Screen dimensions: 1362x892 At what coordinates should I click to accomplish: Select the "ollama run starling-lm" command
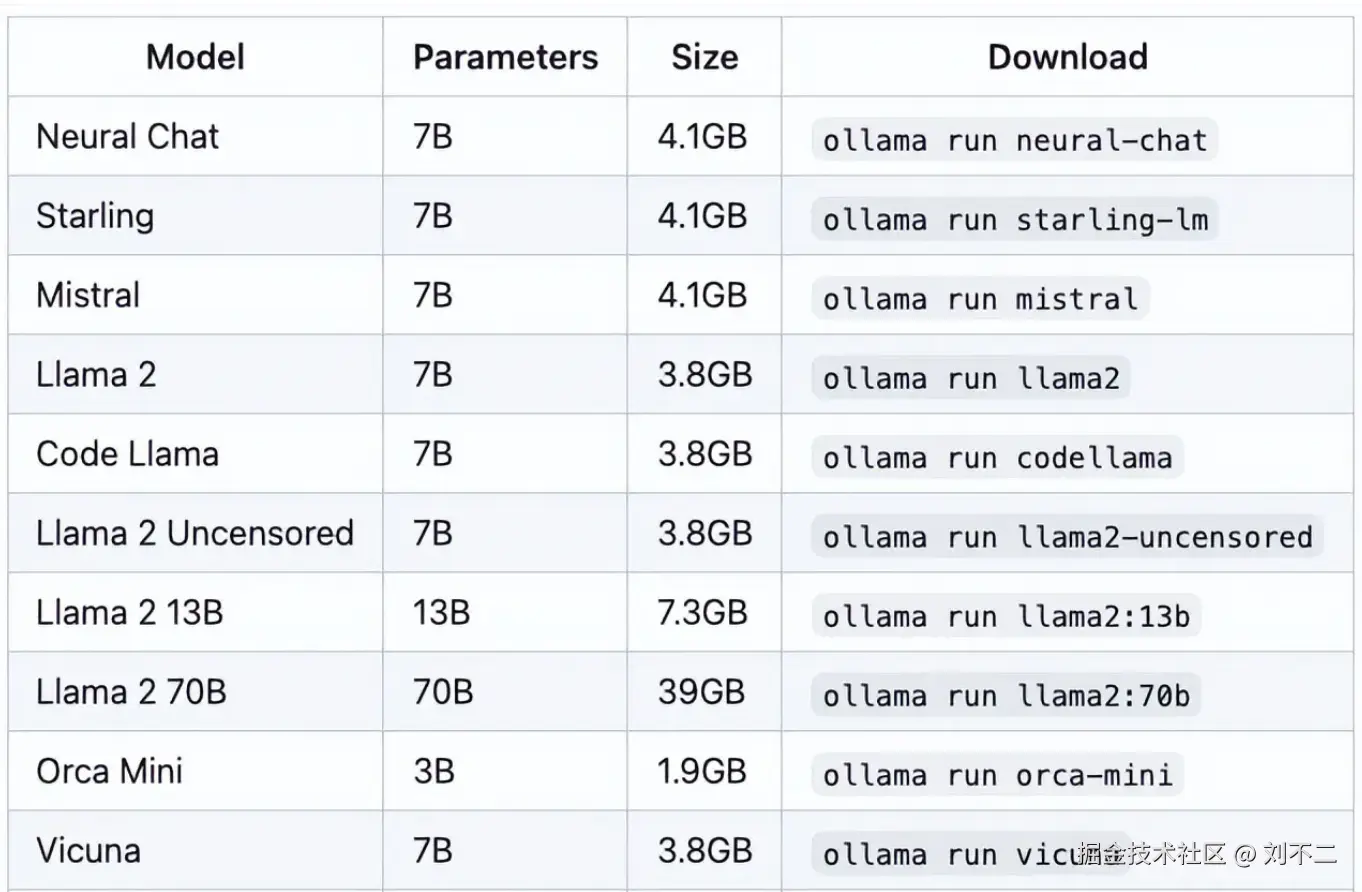(1014, 219)
